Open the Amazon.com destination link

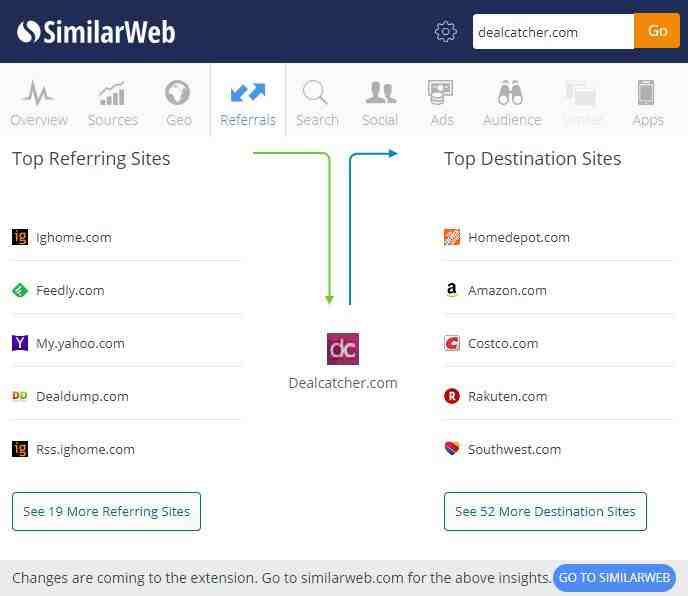coord(507,291)
